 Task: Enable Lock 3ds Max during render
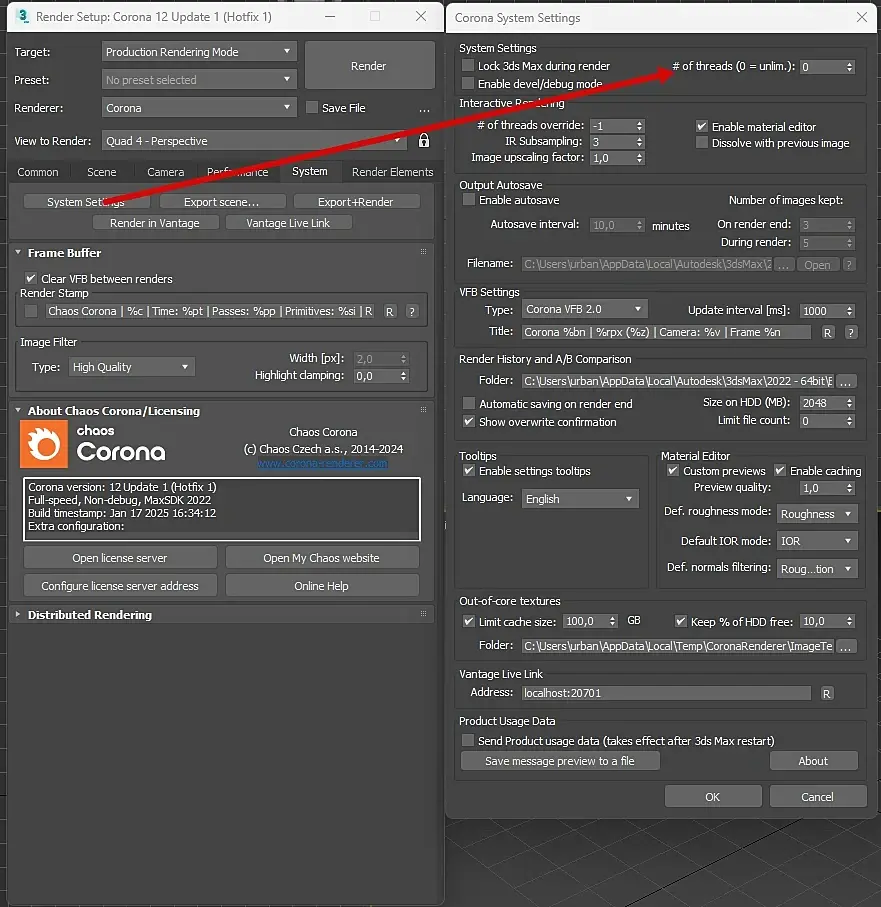click(x=468, y=65)
